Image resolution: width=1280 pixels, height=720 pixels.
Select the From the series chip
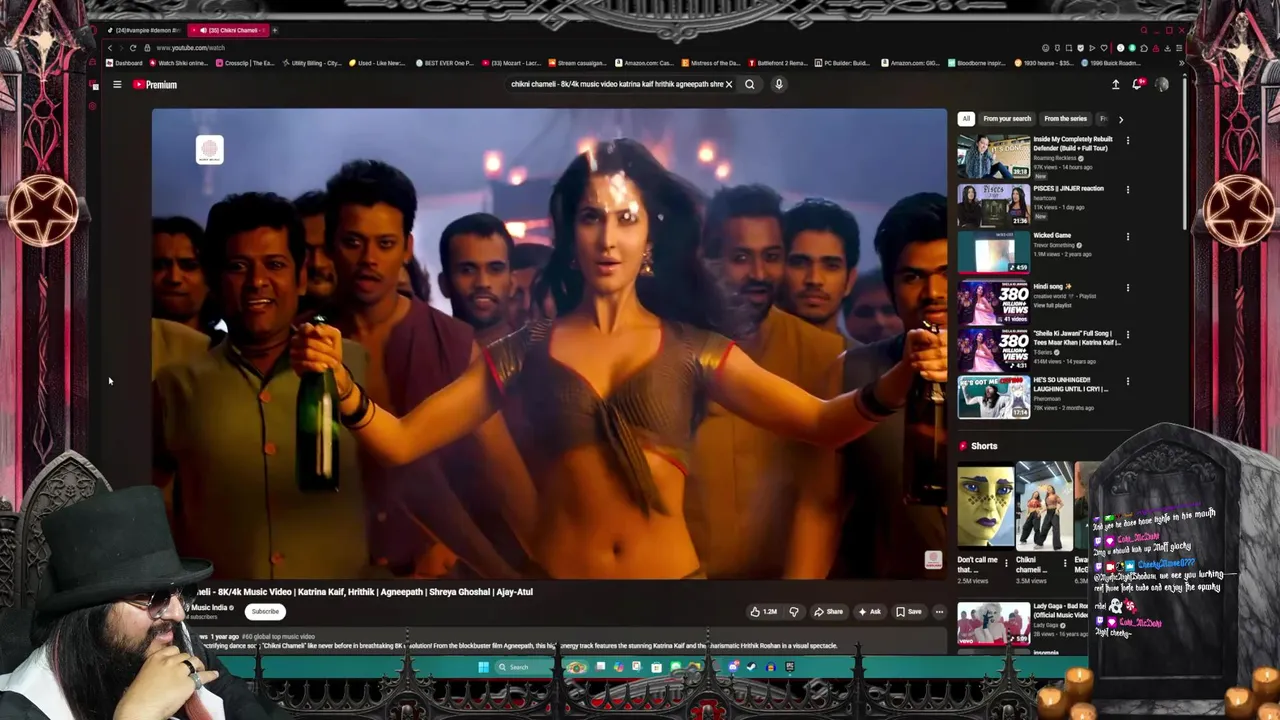(1065, 118)
